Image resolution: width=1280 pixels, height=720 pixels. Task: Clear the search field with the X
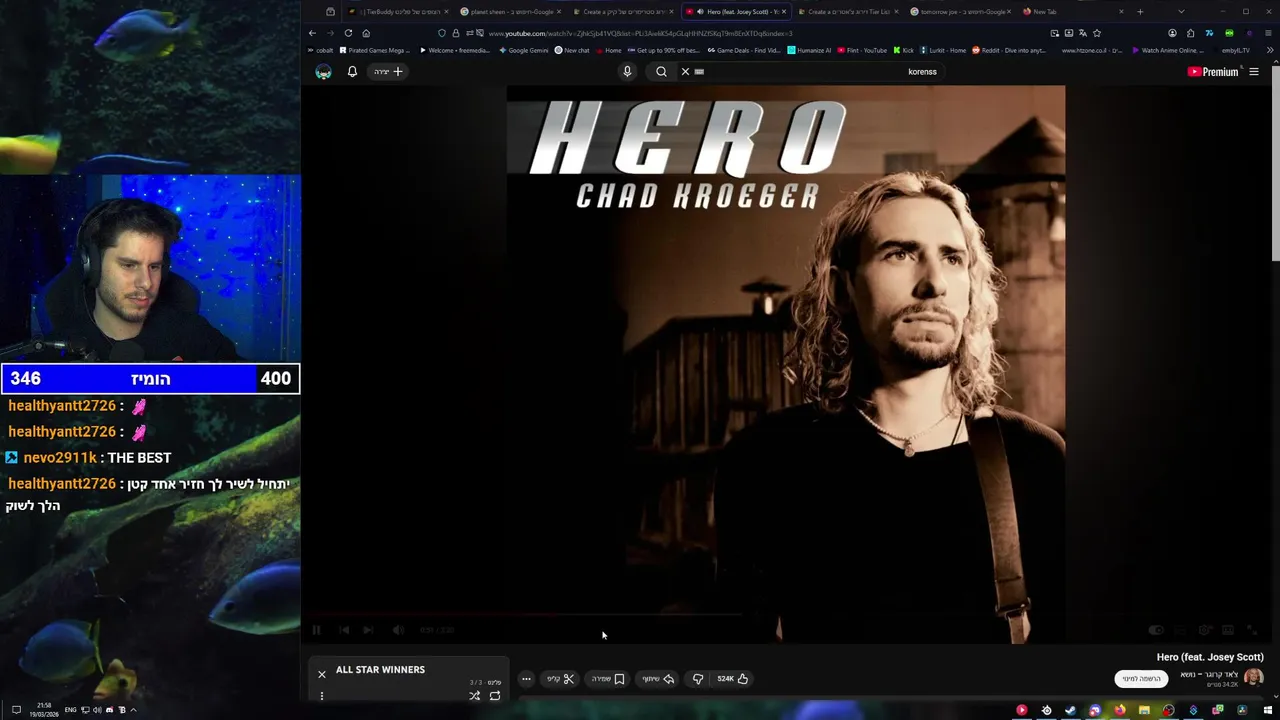(685, 72)
